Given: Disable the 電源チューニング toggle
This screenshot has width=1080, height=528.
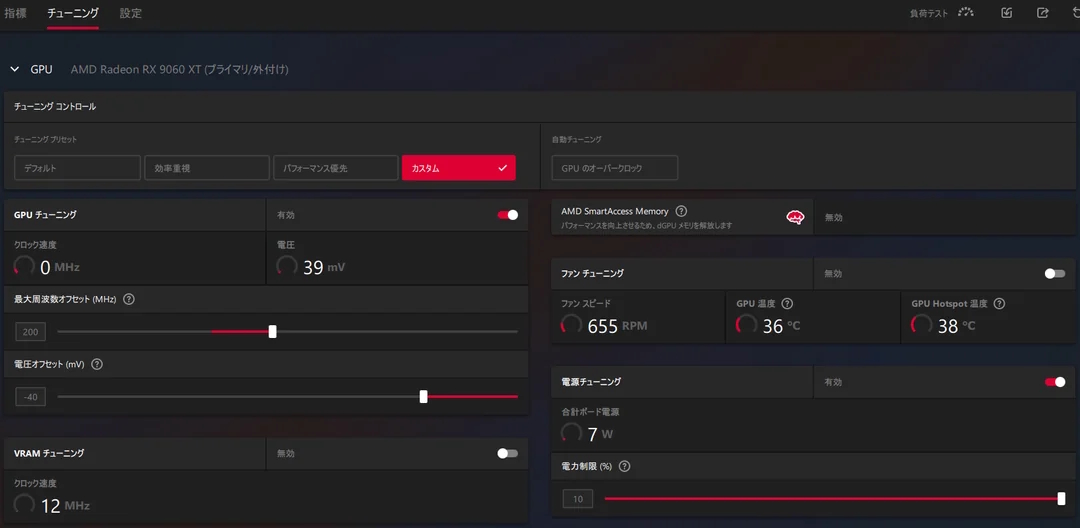Looking at the screenshot, I should [x=1055, y=382].
